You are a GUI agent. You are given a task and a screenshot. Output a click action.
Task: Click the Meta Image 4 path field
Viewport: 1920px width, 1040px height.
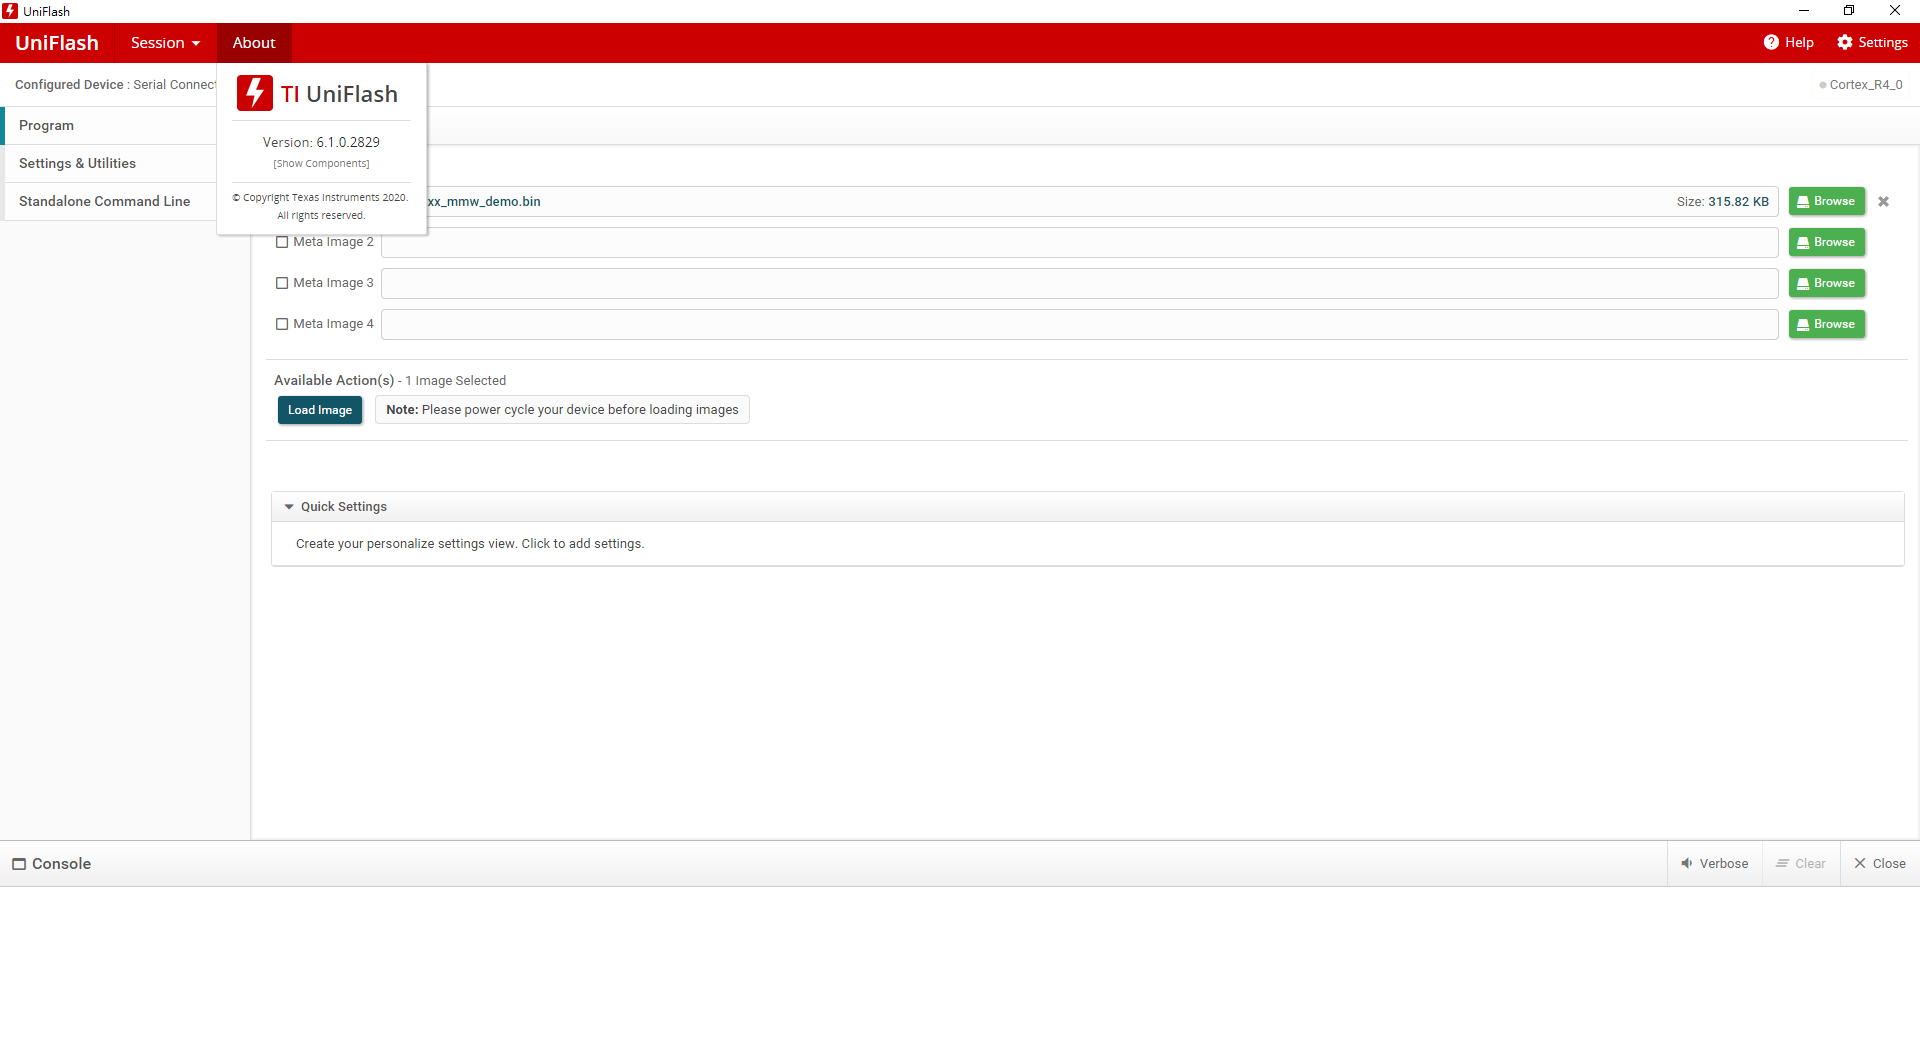(1079, 324)
